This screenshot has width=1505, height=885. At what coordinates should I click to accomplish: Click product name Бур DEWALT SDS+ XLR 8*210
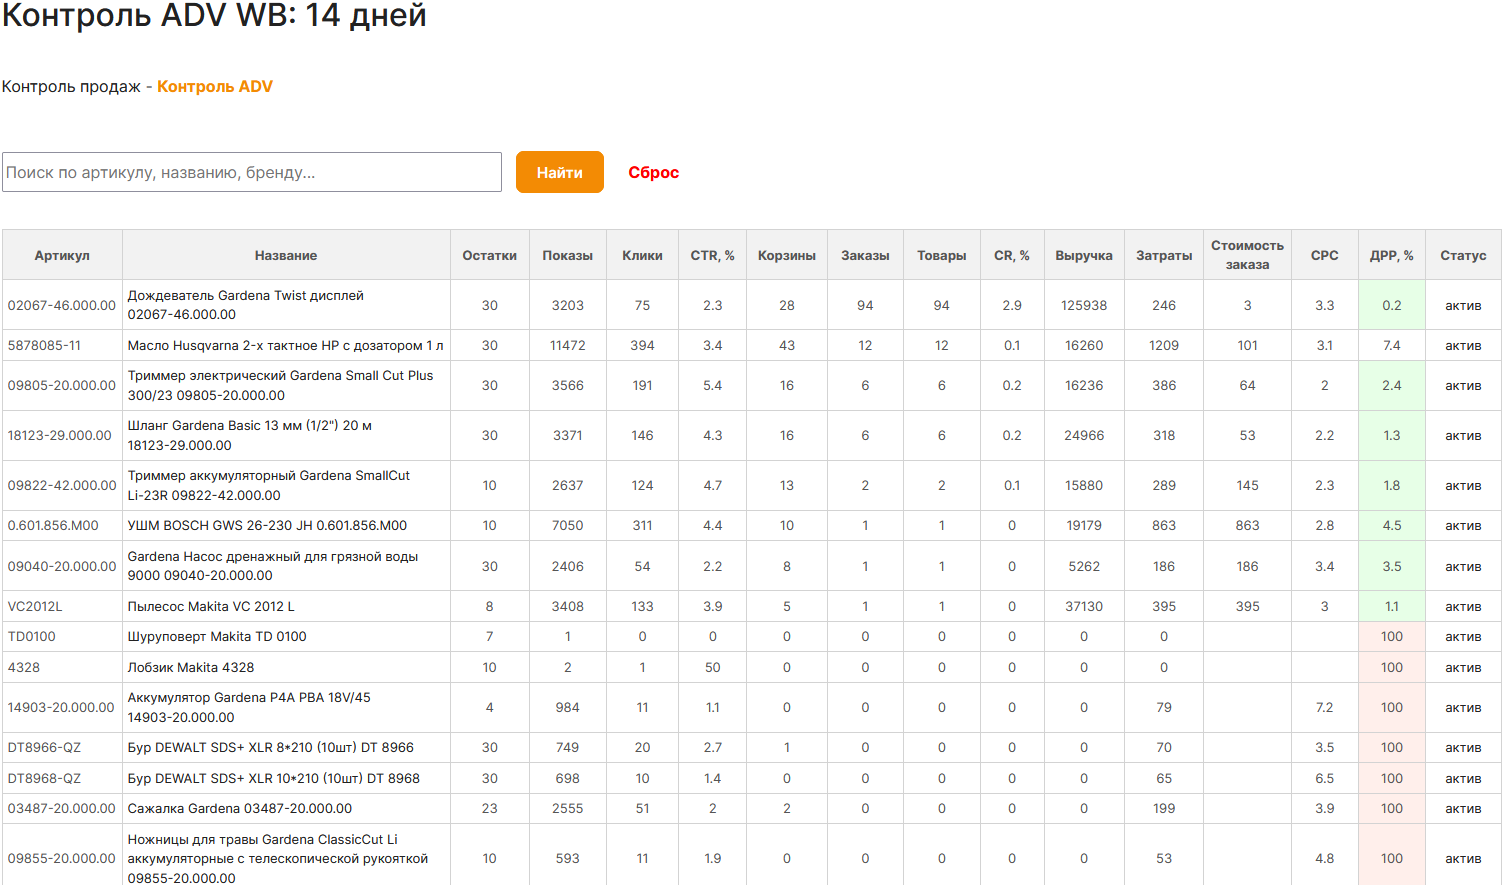[270, 747]
